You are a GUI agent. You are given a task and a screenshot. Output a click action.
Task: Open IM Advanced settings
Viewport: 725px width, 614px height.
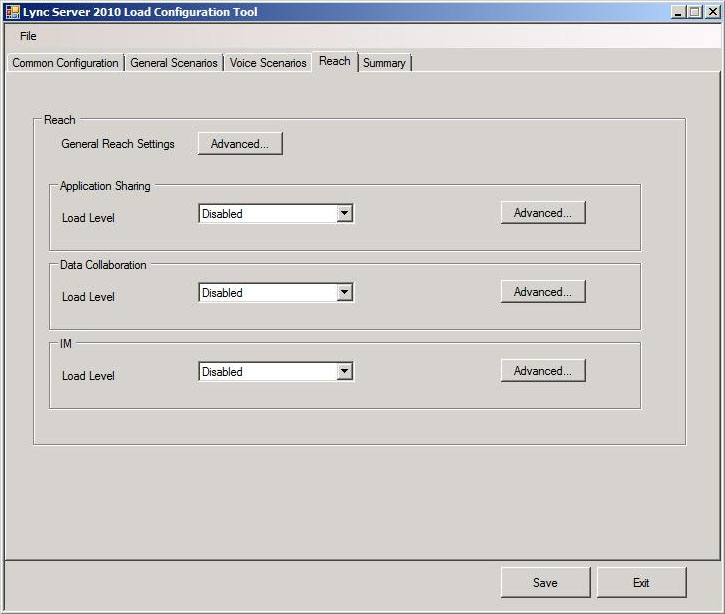point(543,371)
